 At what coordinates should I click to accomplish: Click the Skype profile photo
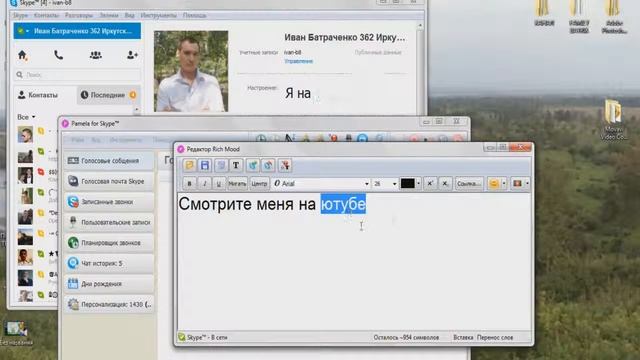(x=191, y=71)
